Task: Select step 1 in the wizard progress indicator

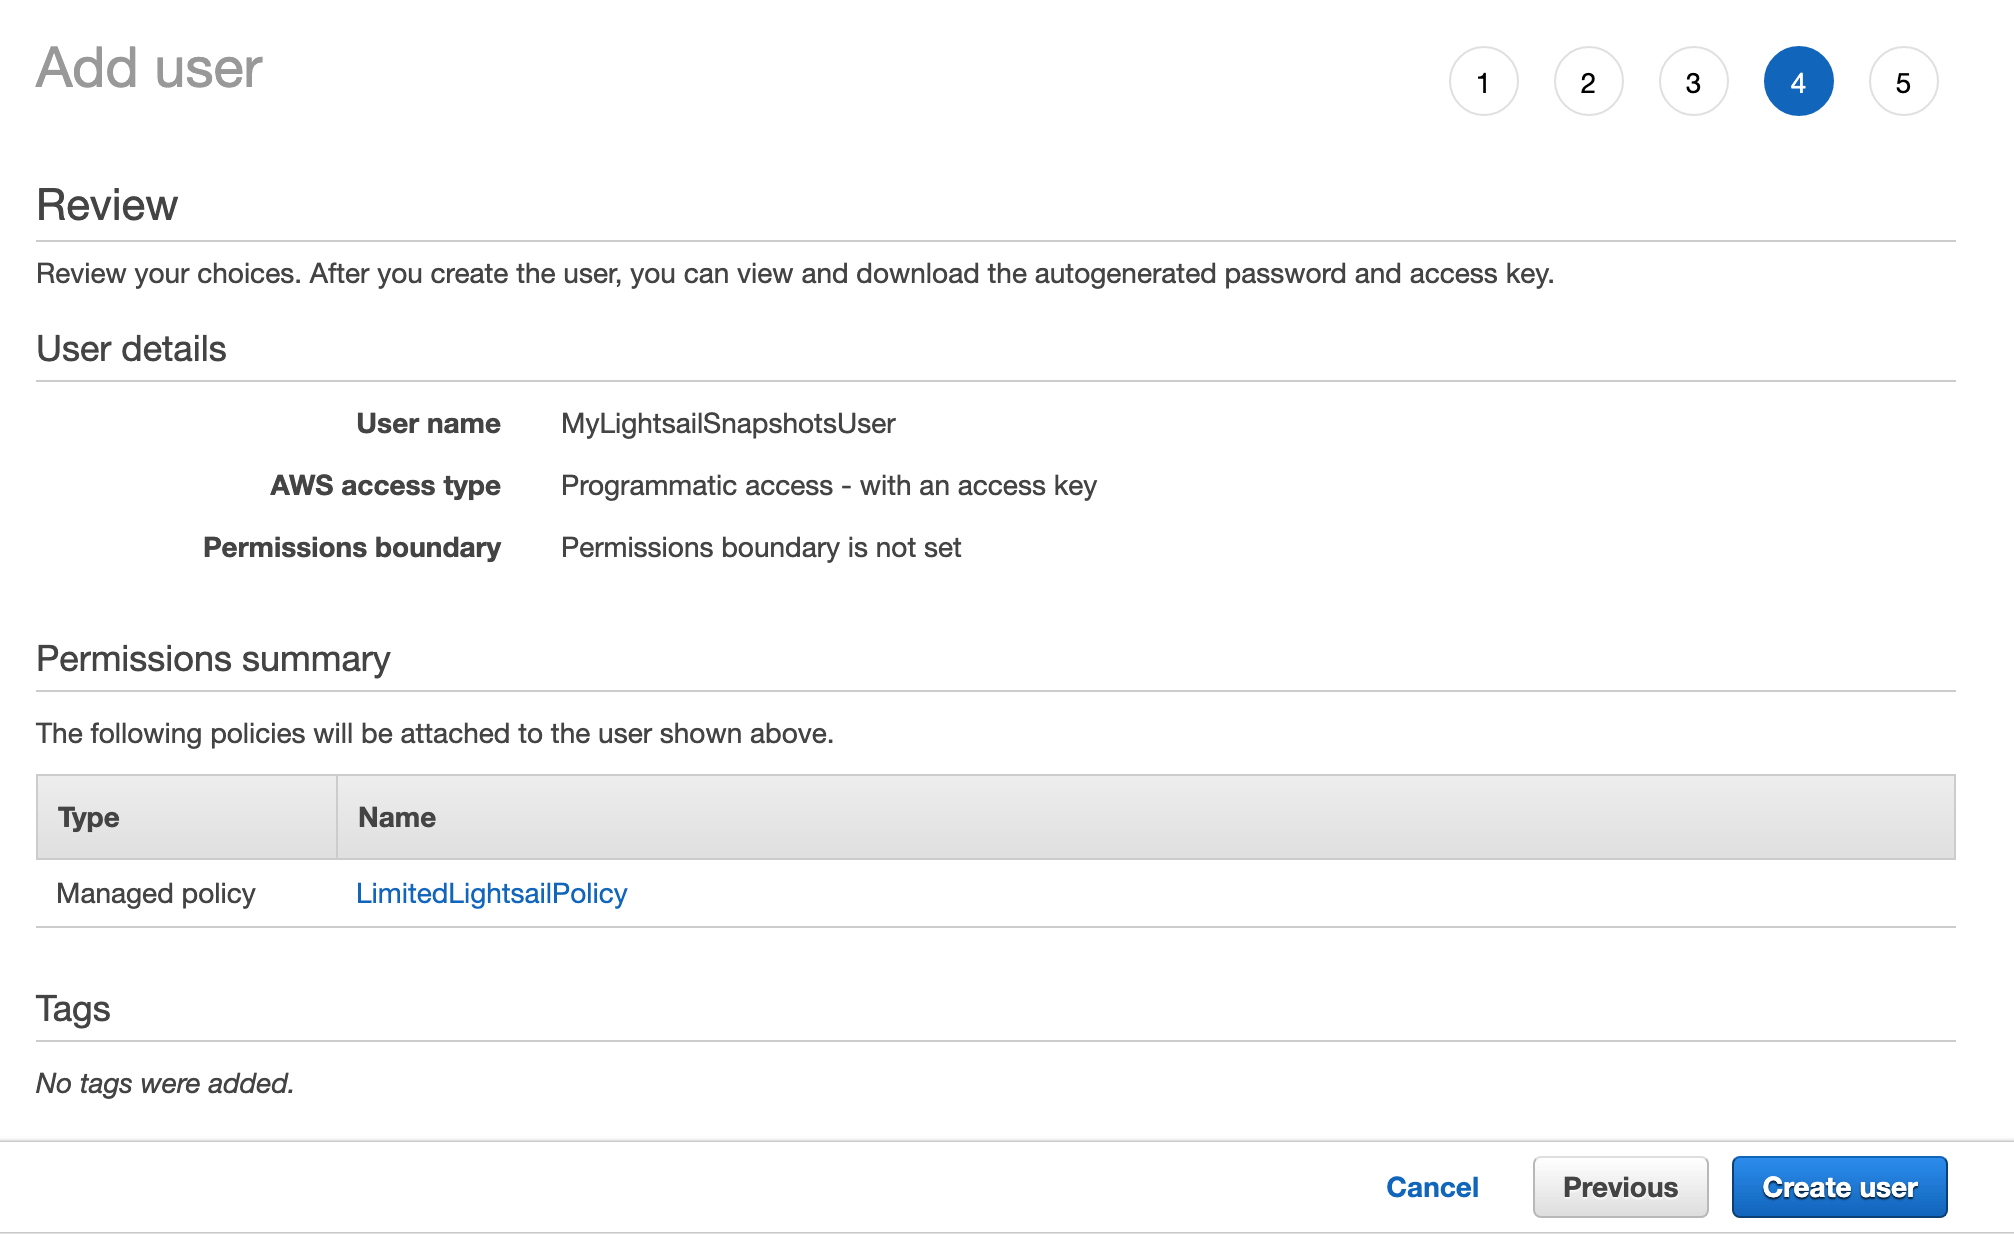Action: (1484, 82)
